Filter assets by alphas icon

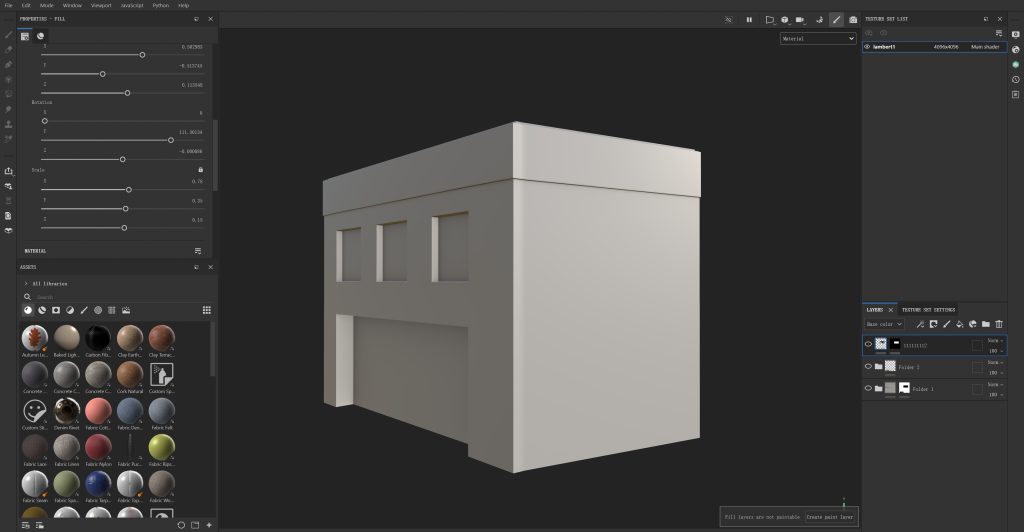pyautogui.click(x=98, y=310)
